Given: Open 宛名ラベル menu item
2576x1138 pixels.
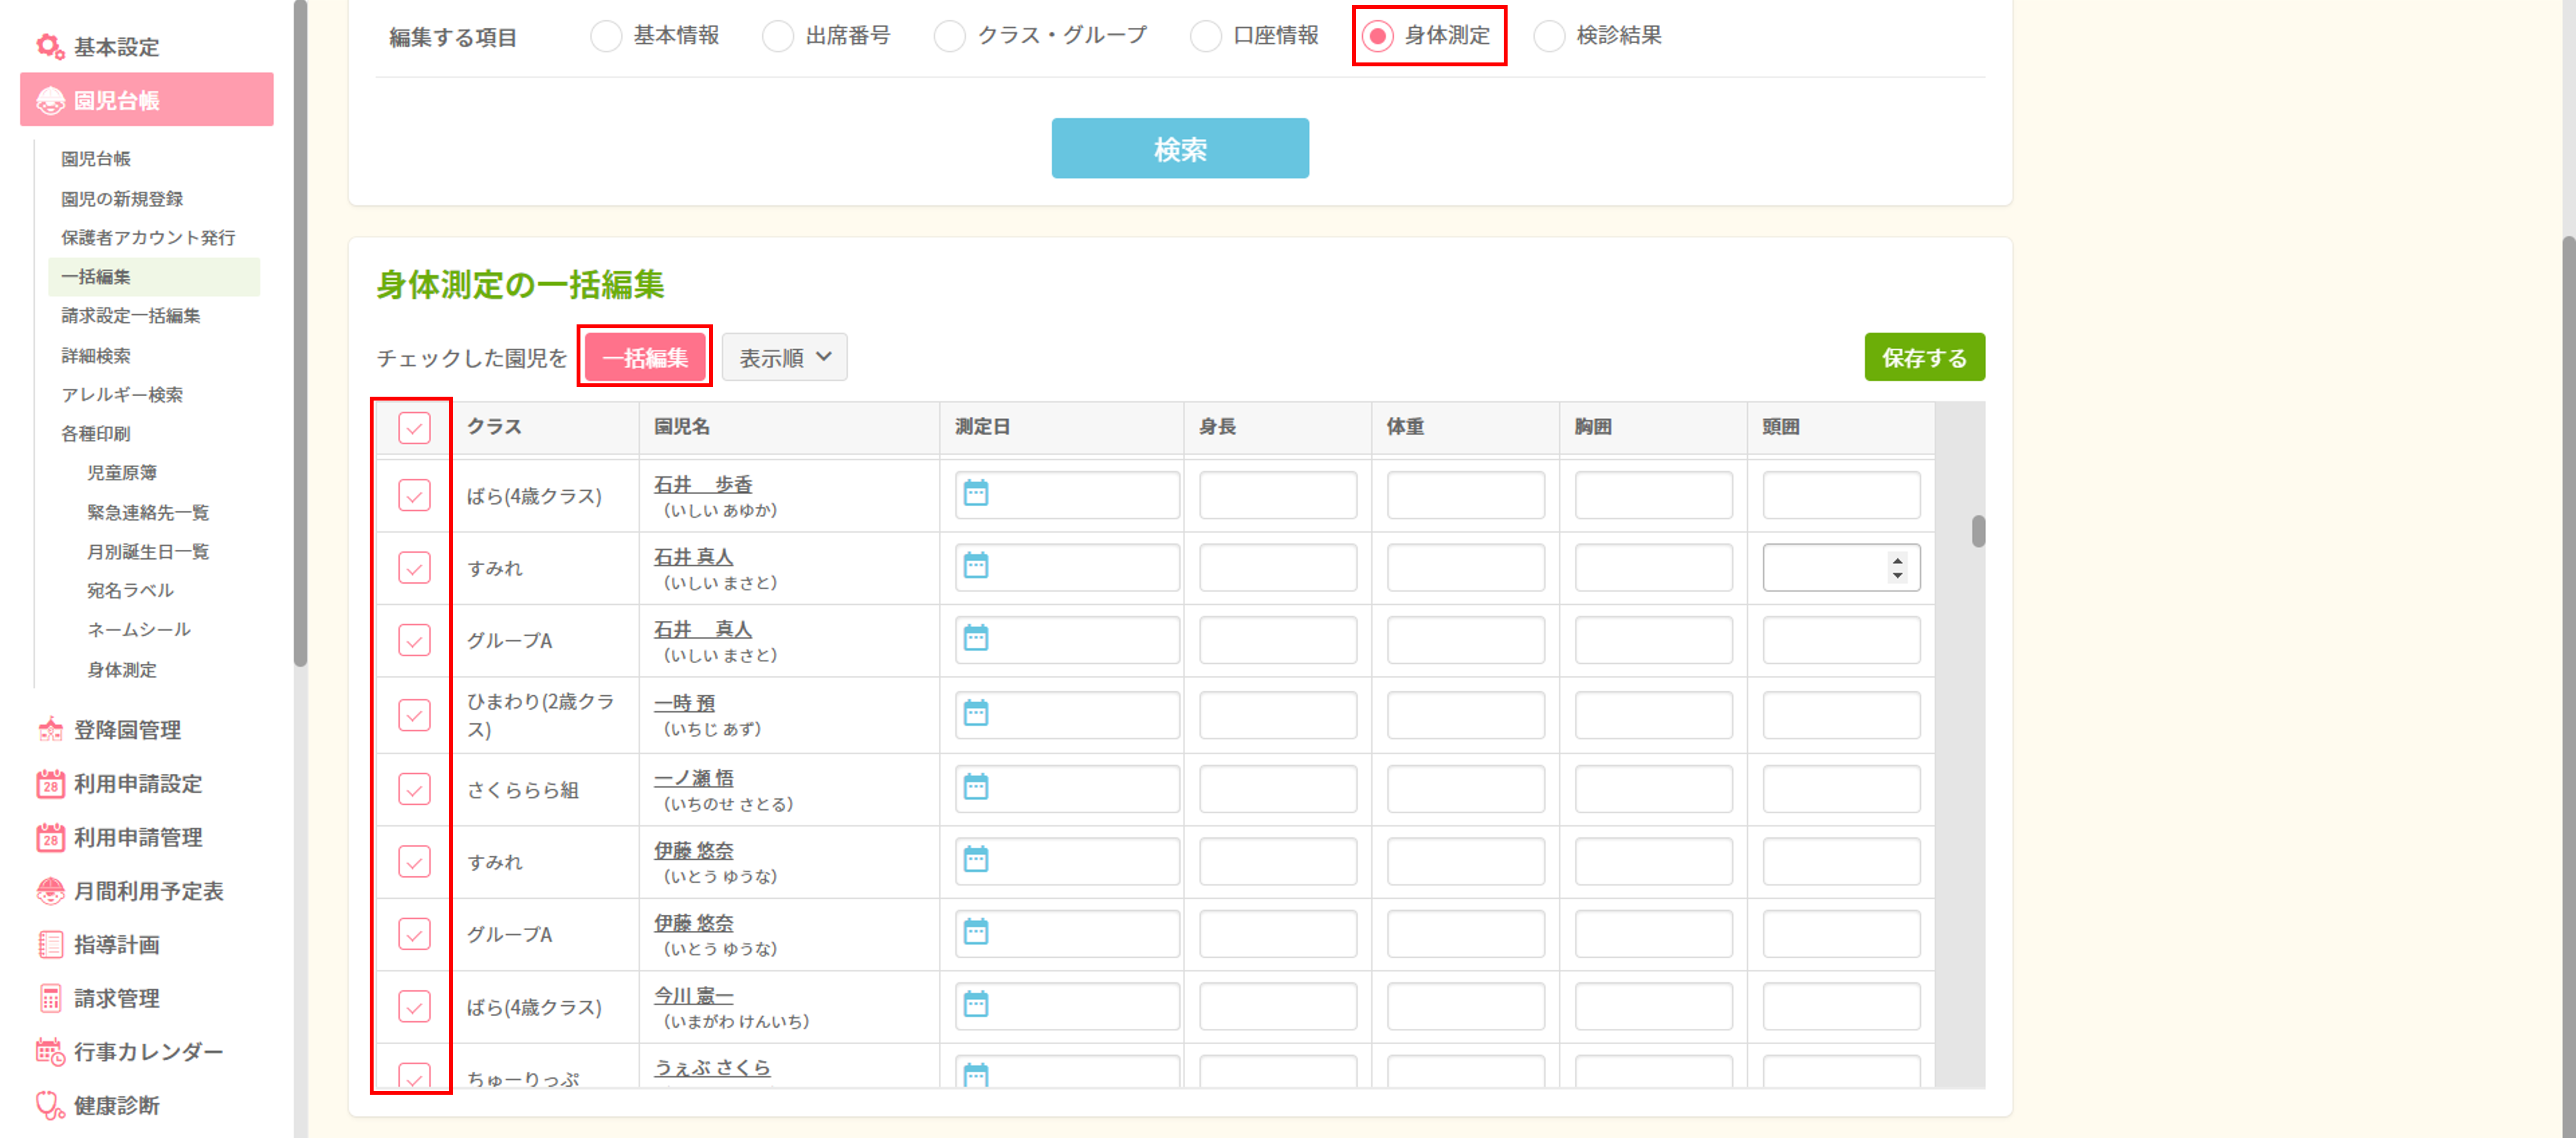Looking at the screenshot, I should point(130,591).
